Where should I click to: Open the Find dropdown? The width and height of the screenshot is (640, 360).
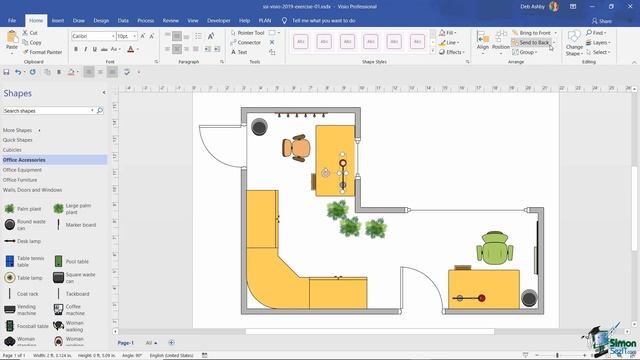point(596,33)
